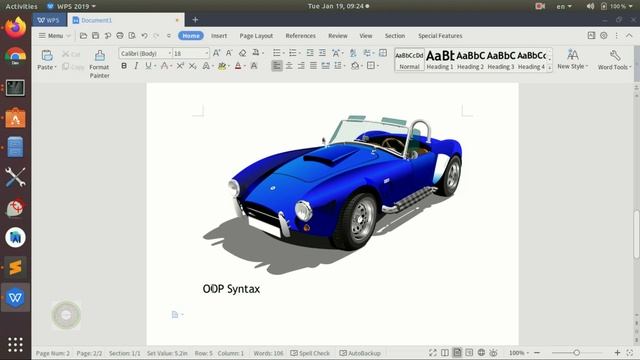The height and width of the screenshot is (360, 640).
Task: Enable eye protection mode icon in status bar
Action: point(493,353)
